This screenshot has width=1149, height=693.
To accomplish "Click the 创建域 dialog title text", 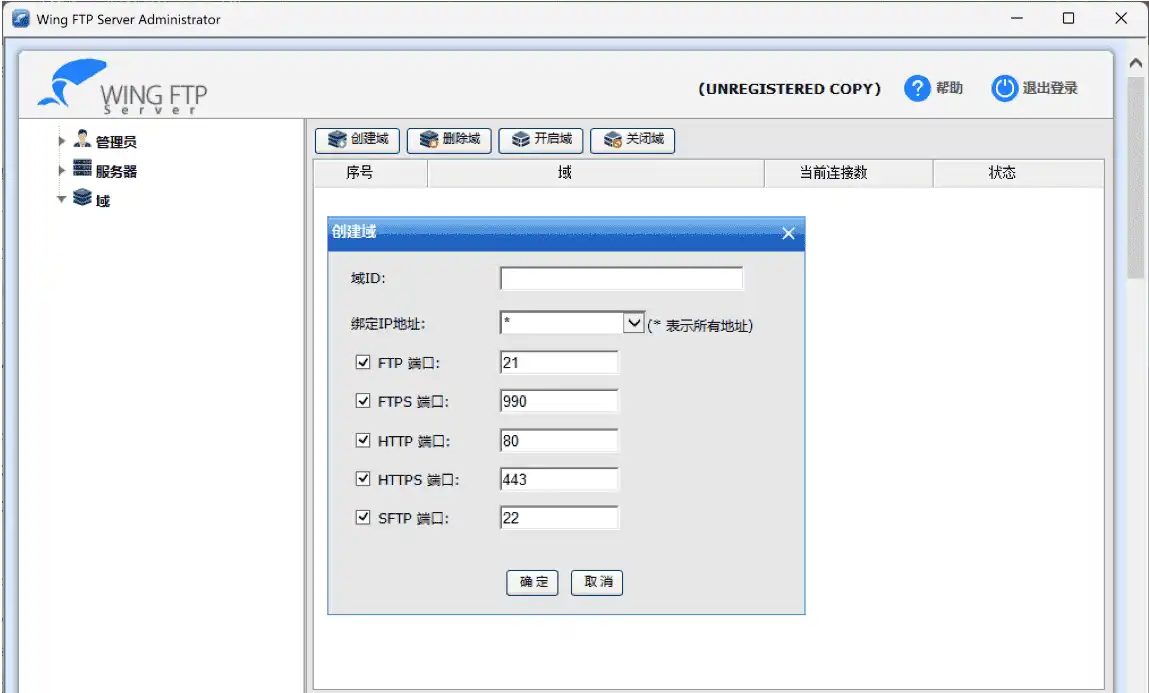I will click(x=354, y=232).
